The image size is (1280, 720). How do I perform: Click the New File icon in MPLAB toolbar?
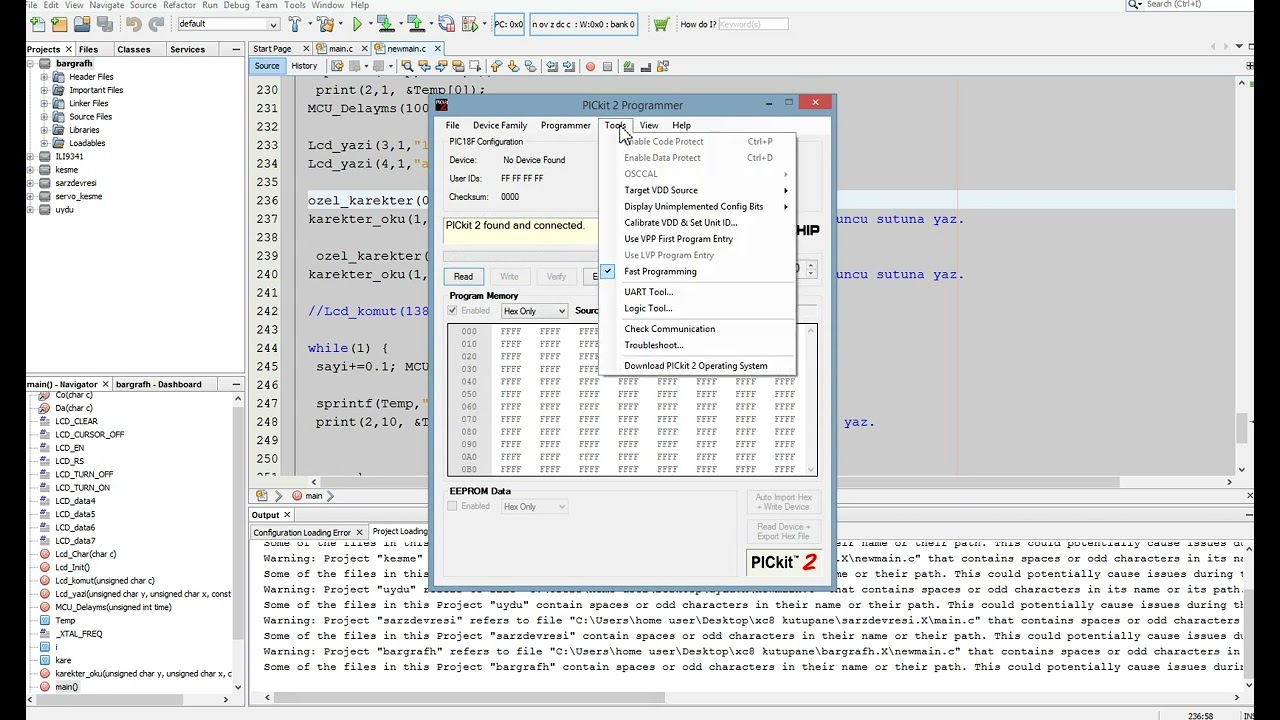[x=37, y=24]
